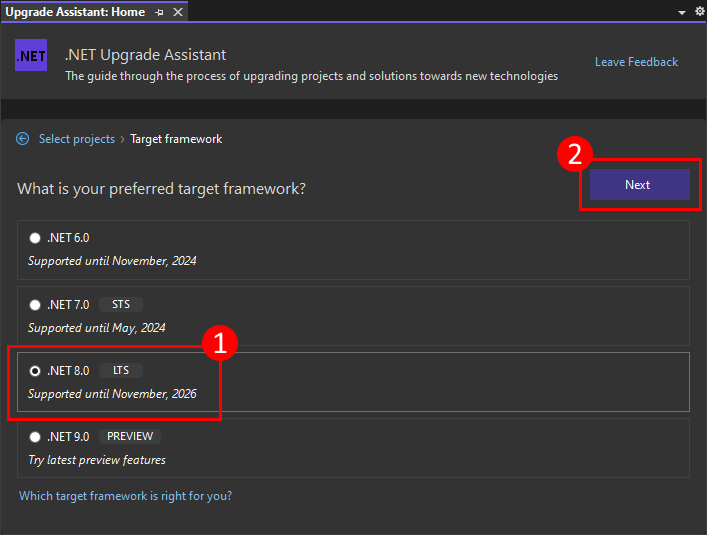
Task: Open the tab list dropdown arrow
Action: pyautogui.click(x=682, y=13)
